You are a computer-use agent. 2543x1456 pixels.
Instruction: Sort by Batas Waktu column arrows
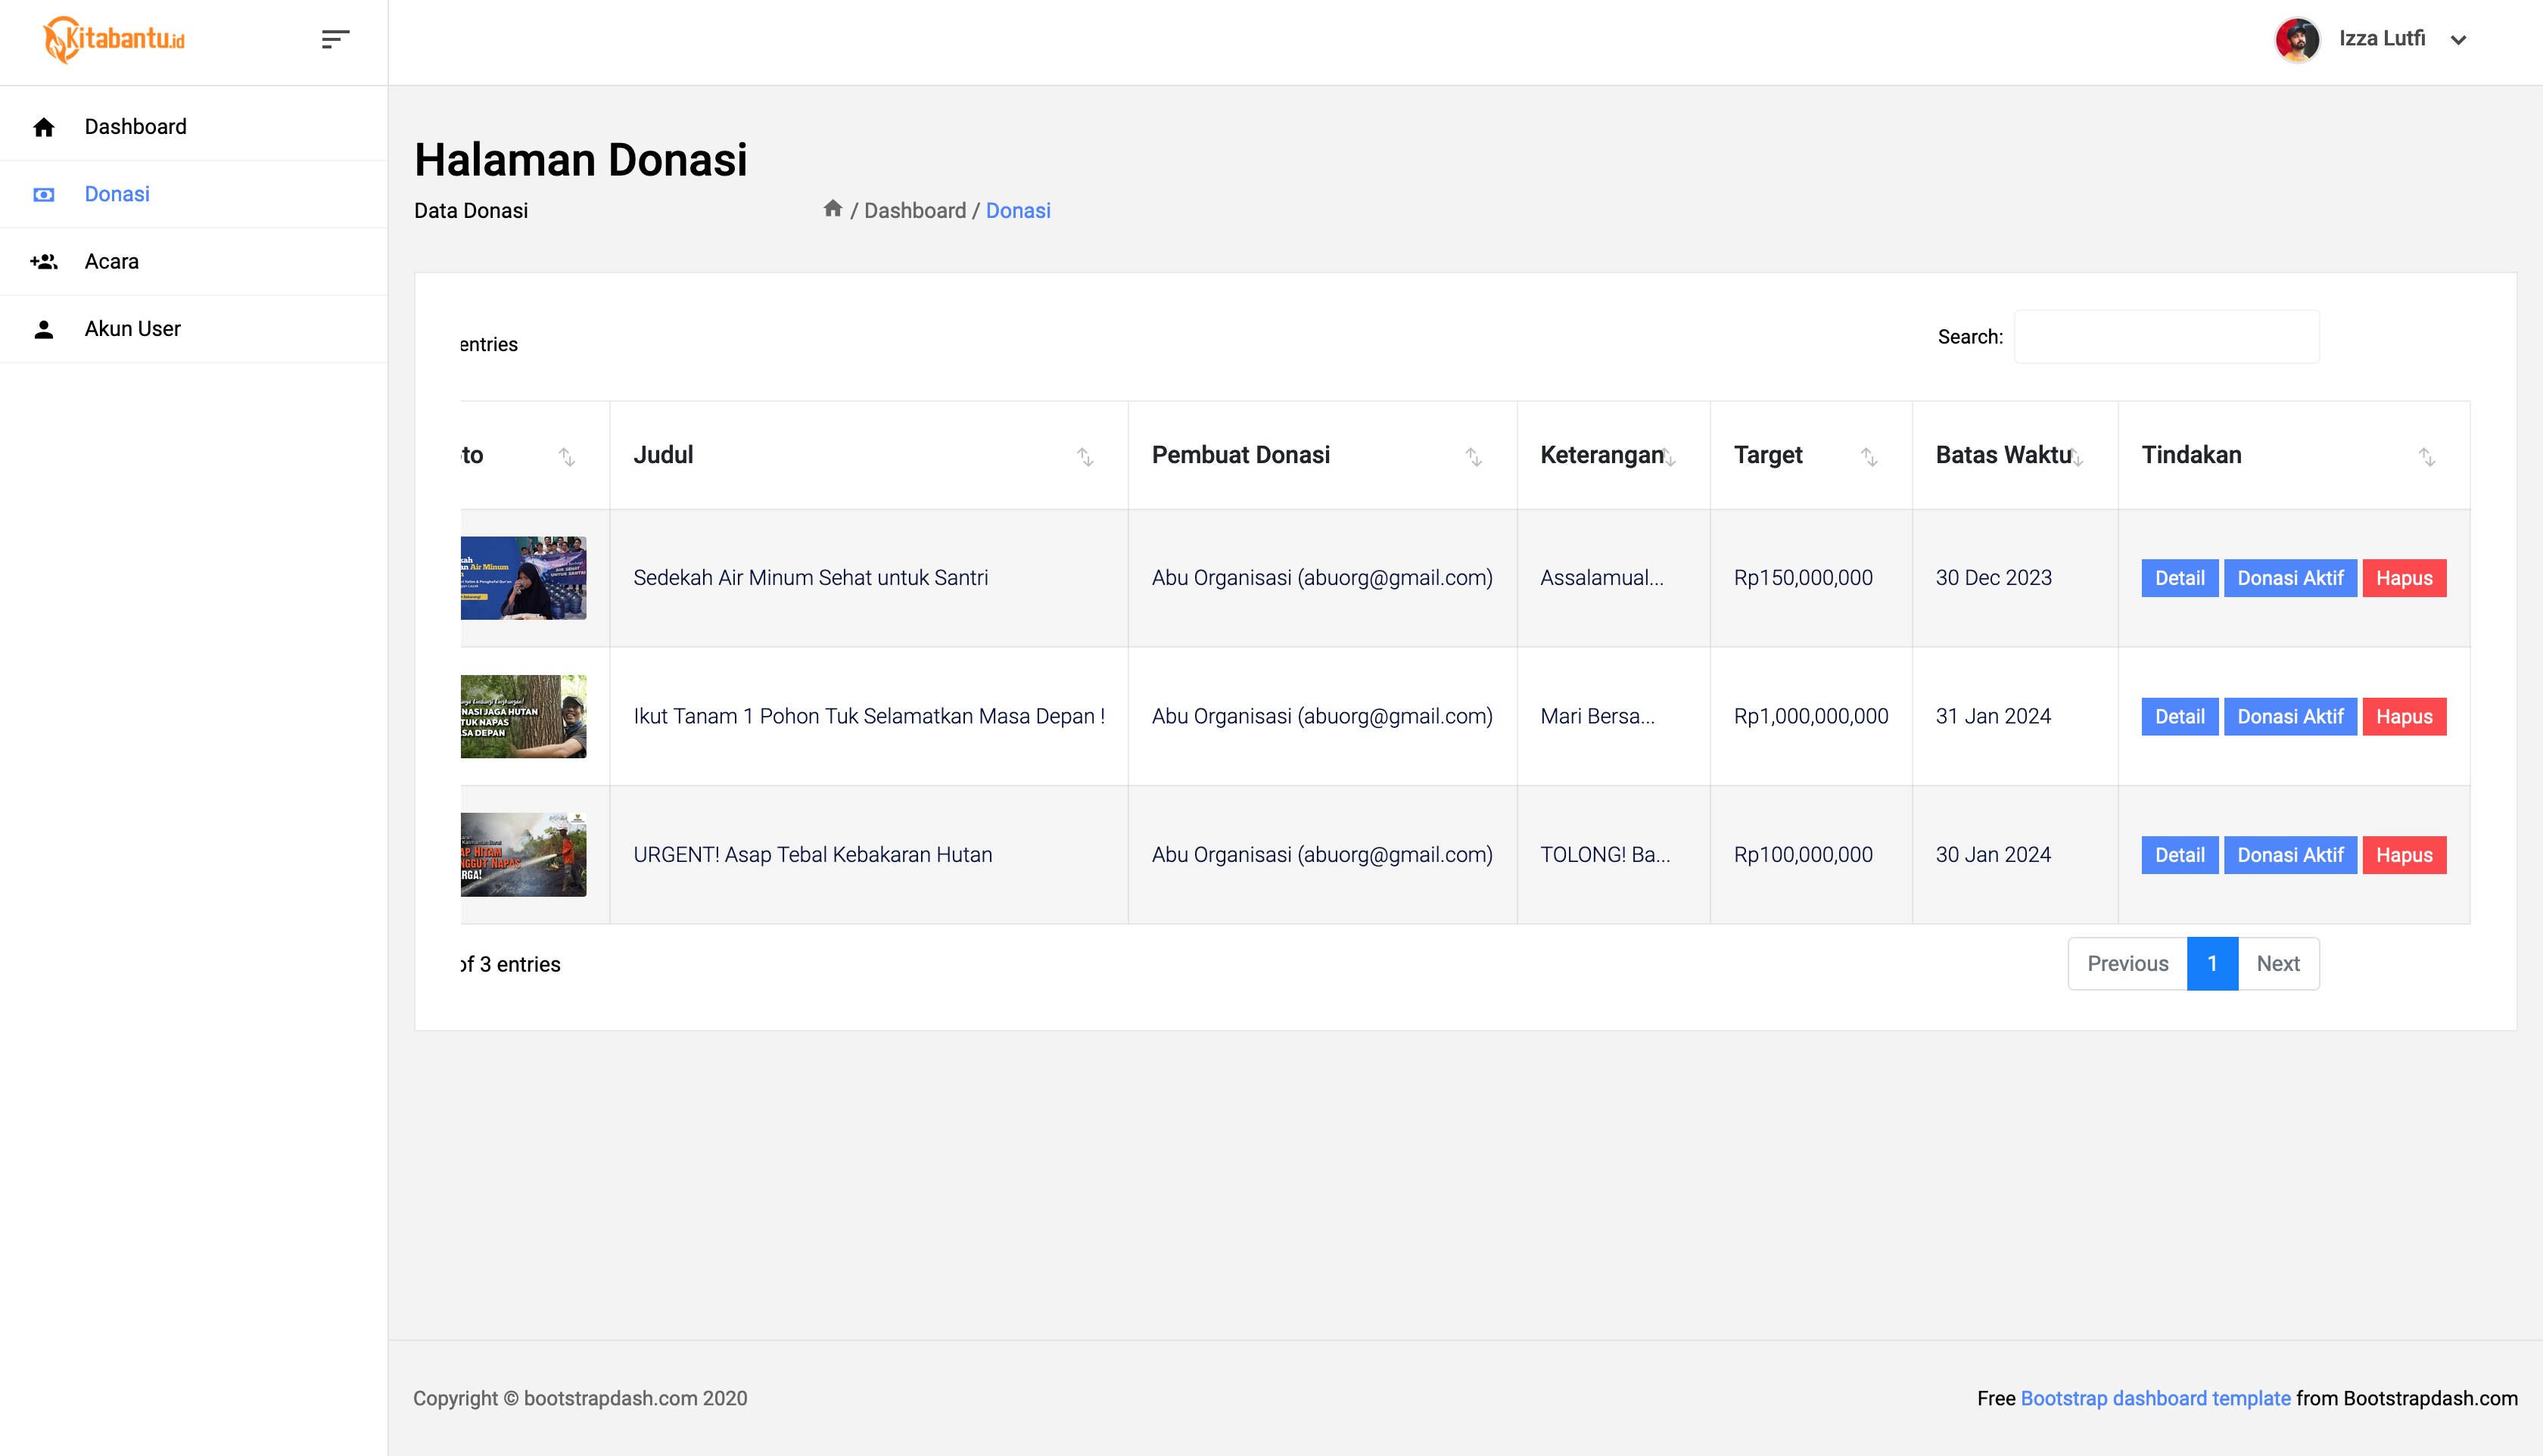tap(2077, 457)
